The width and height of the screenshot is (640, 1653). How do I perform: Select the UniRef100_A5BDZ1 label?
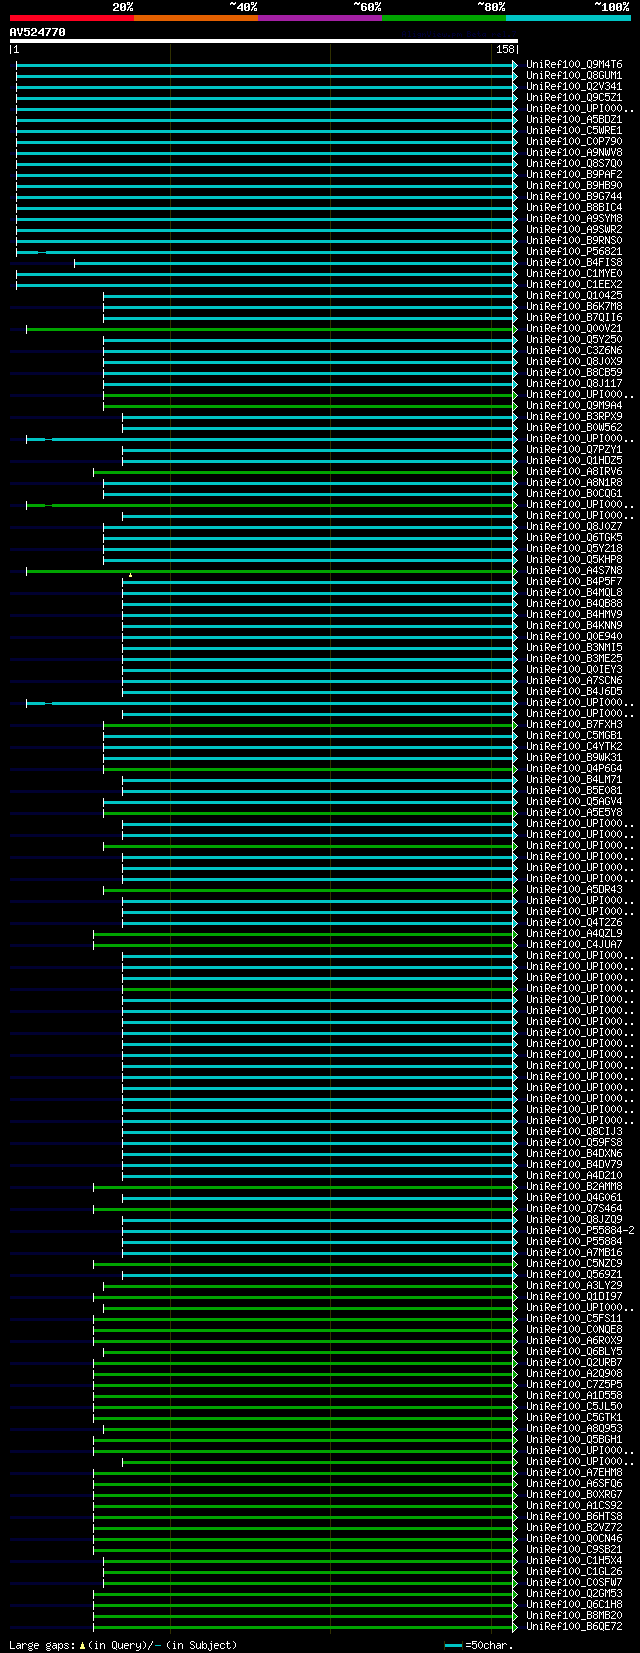coord(574,119)
